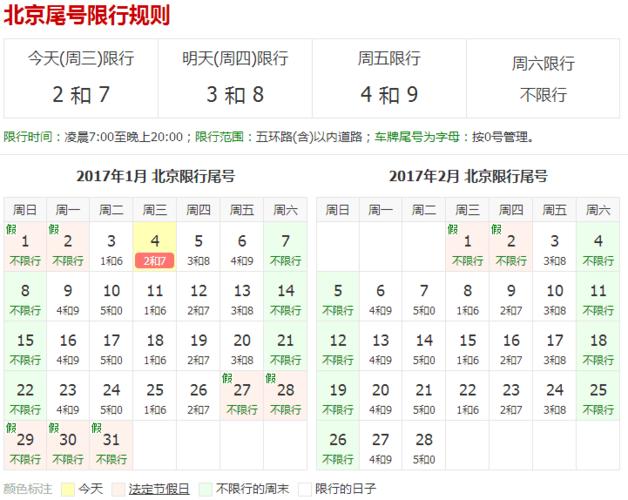Select February 7 cell with 5和0
This screenshot has width=628, height=500.
[x=424, y=296]
